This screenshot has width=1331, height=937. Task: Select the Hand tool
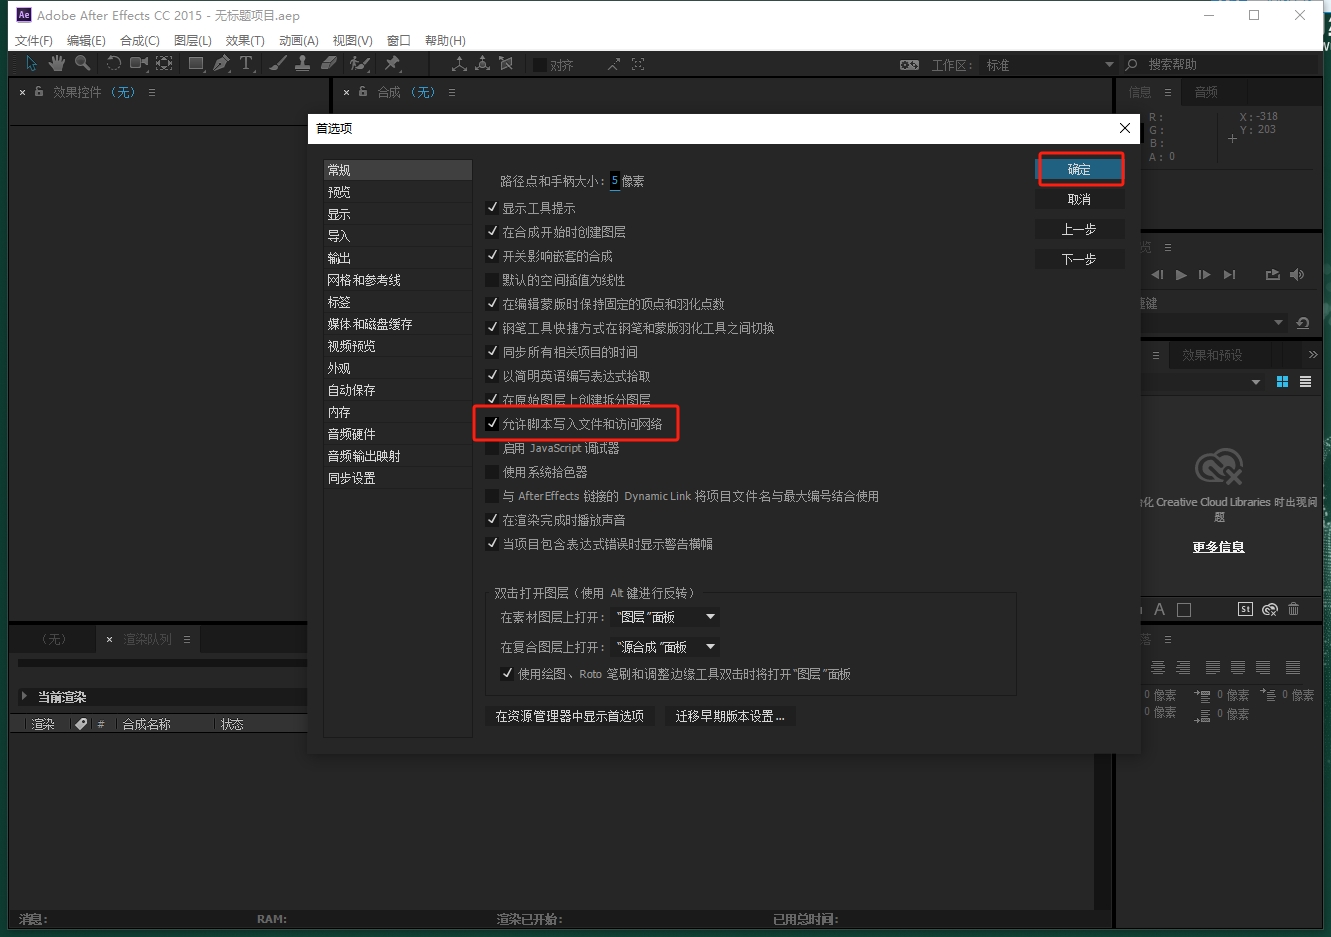click(x=57, y=64)
